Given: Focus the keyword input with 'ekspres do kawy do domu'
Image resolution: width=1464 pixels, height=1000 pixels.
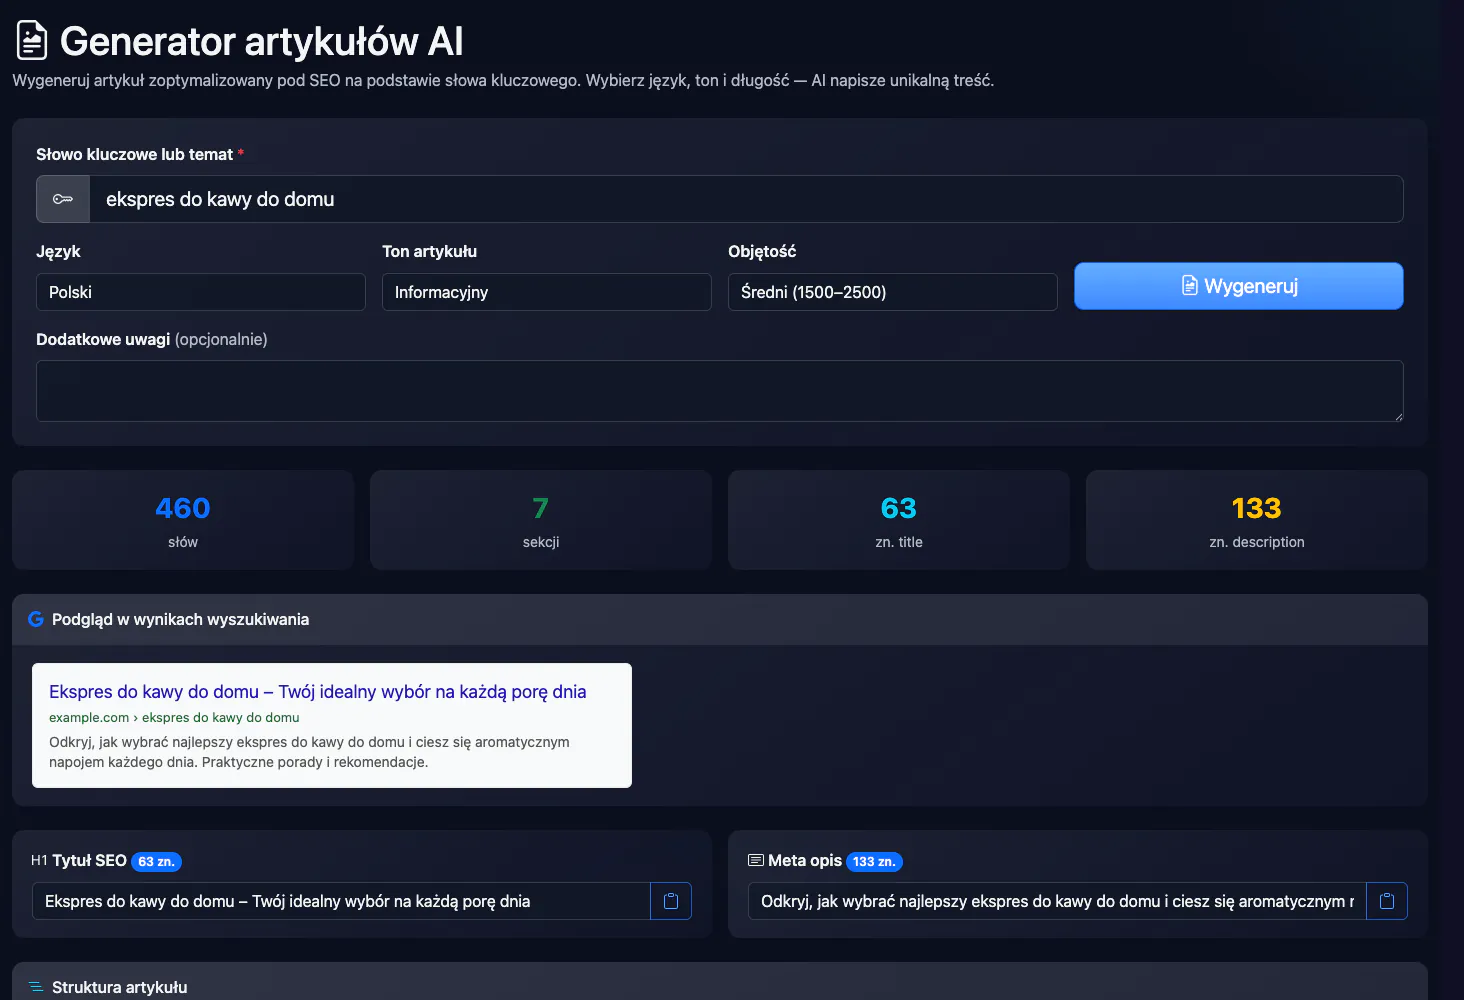Looking at the screenshot, I should click(746, 199).
